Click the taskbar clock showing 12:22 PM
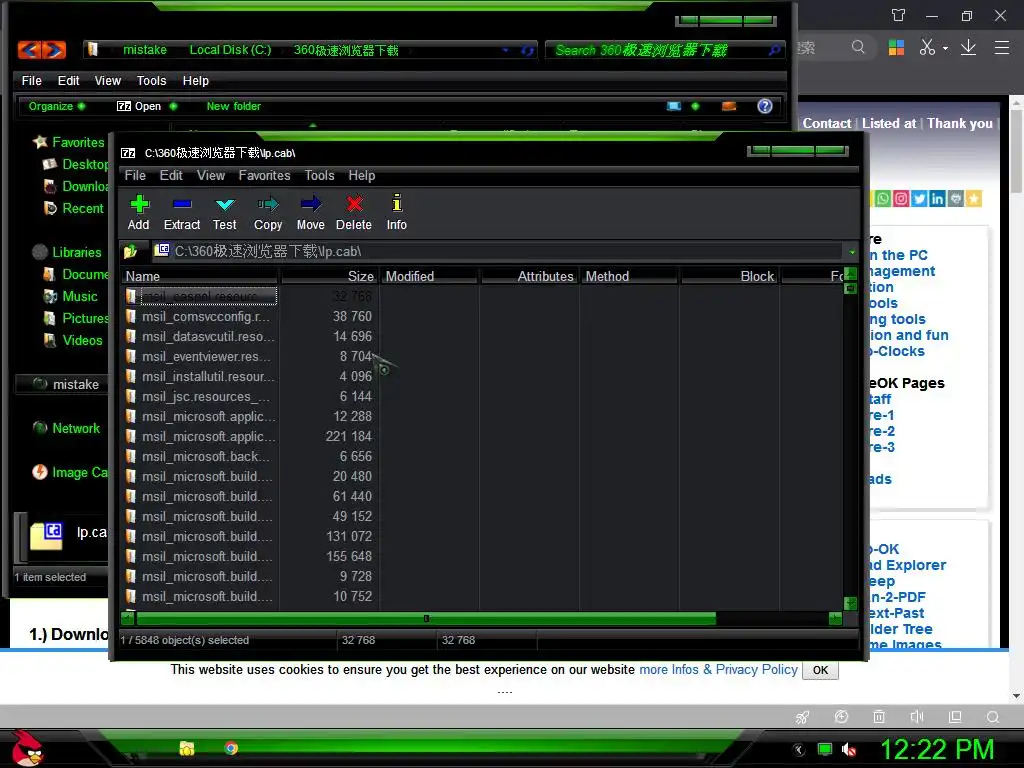 point(937,749)
